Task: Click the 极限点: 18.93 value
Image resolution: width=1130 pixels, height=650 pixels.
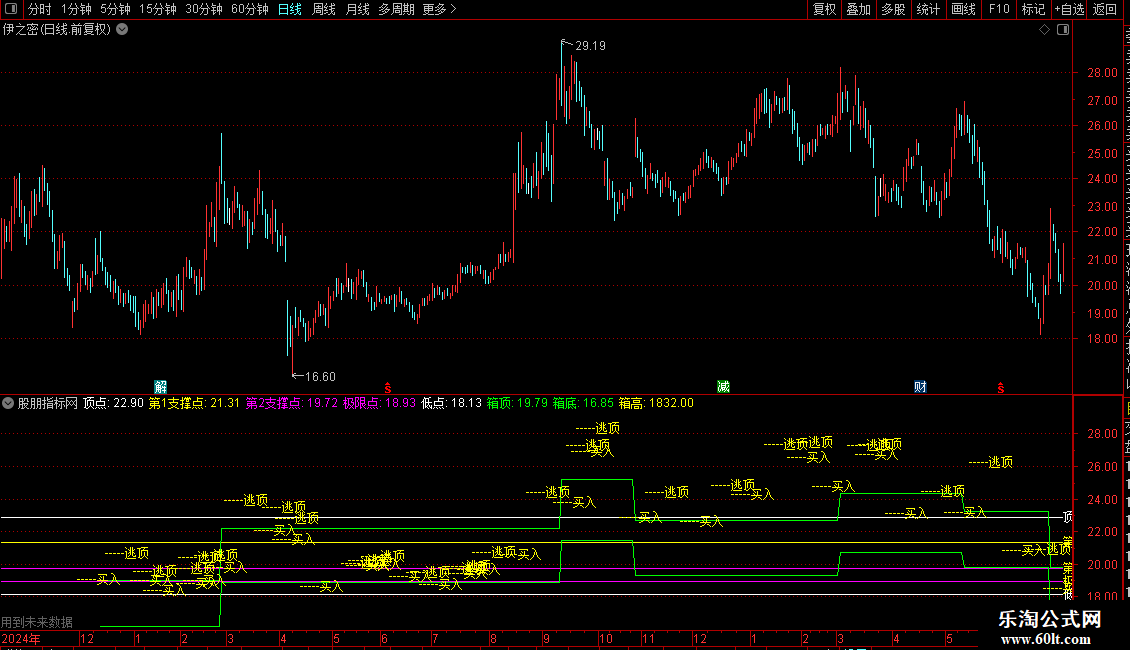Action: 379,403
